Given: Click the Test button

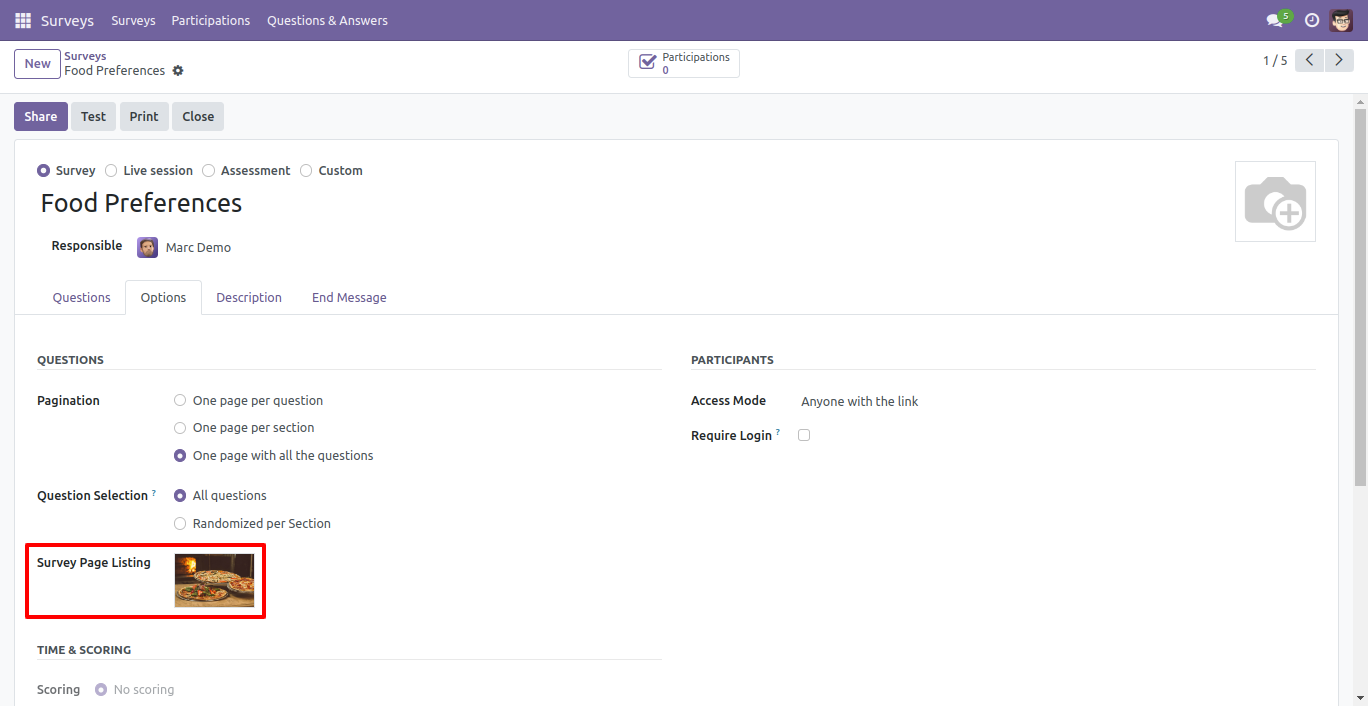Looking at the screenshot, I should point(93,116).
